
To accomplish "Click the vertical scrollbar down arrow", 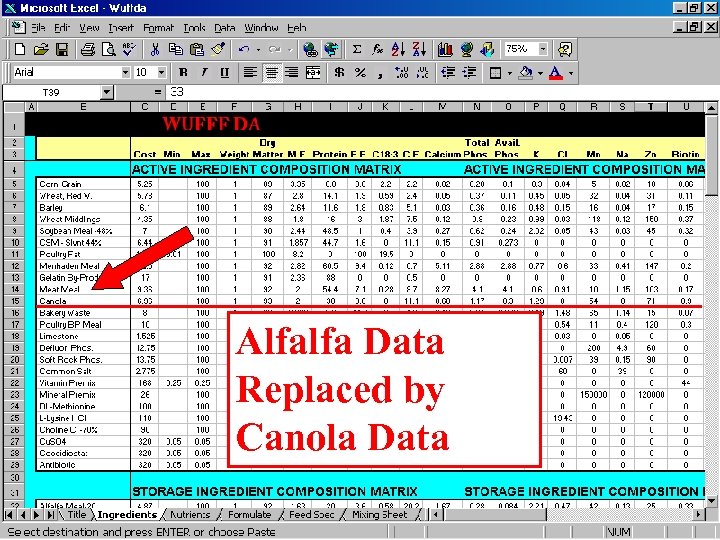I will 711,501.
